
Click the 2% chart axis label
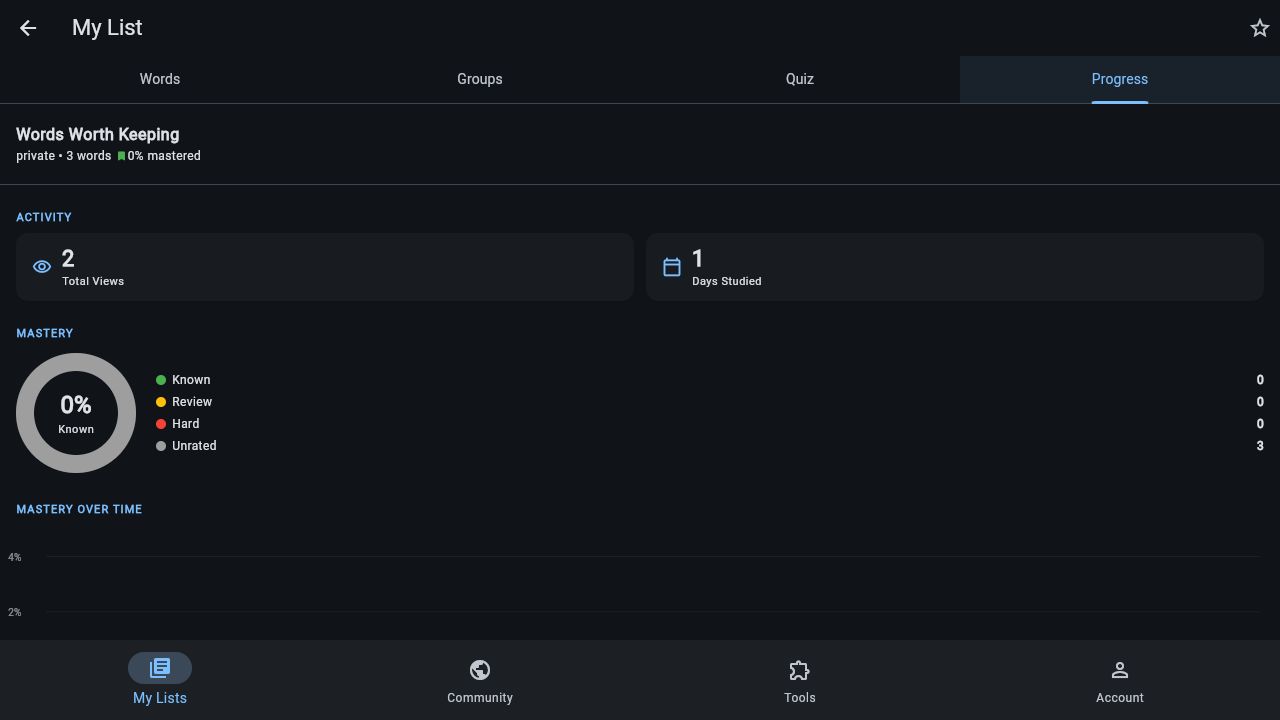[14, 612]
